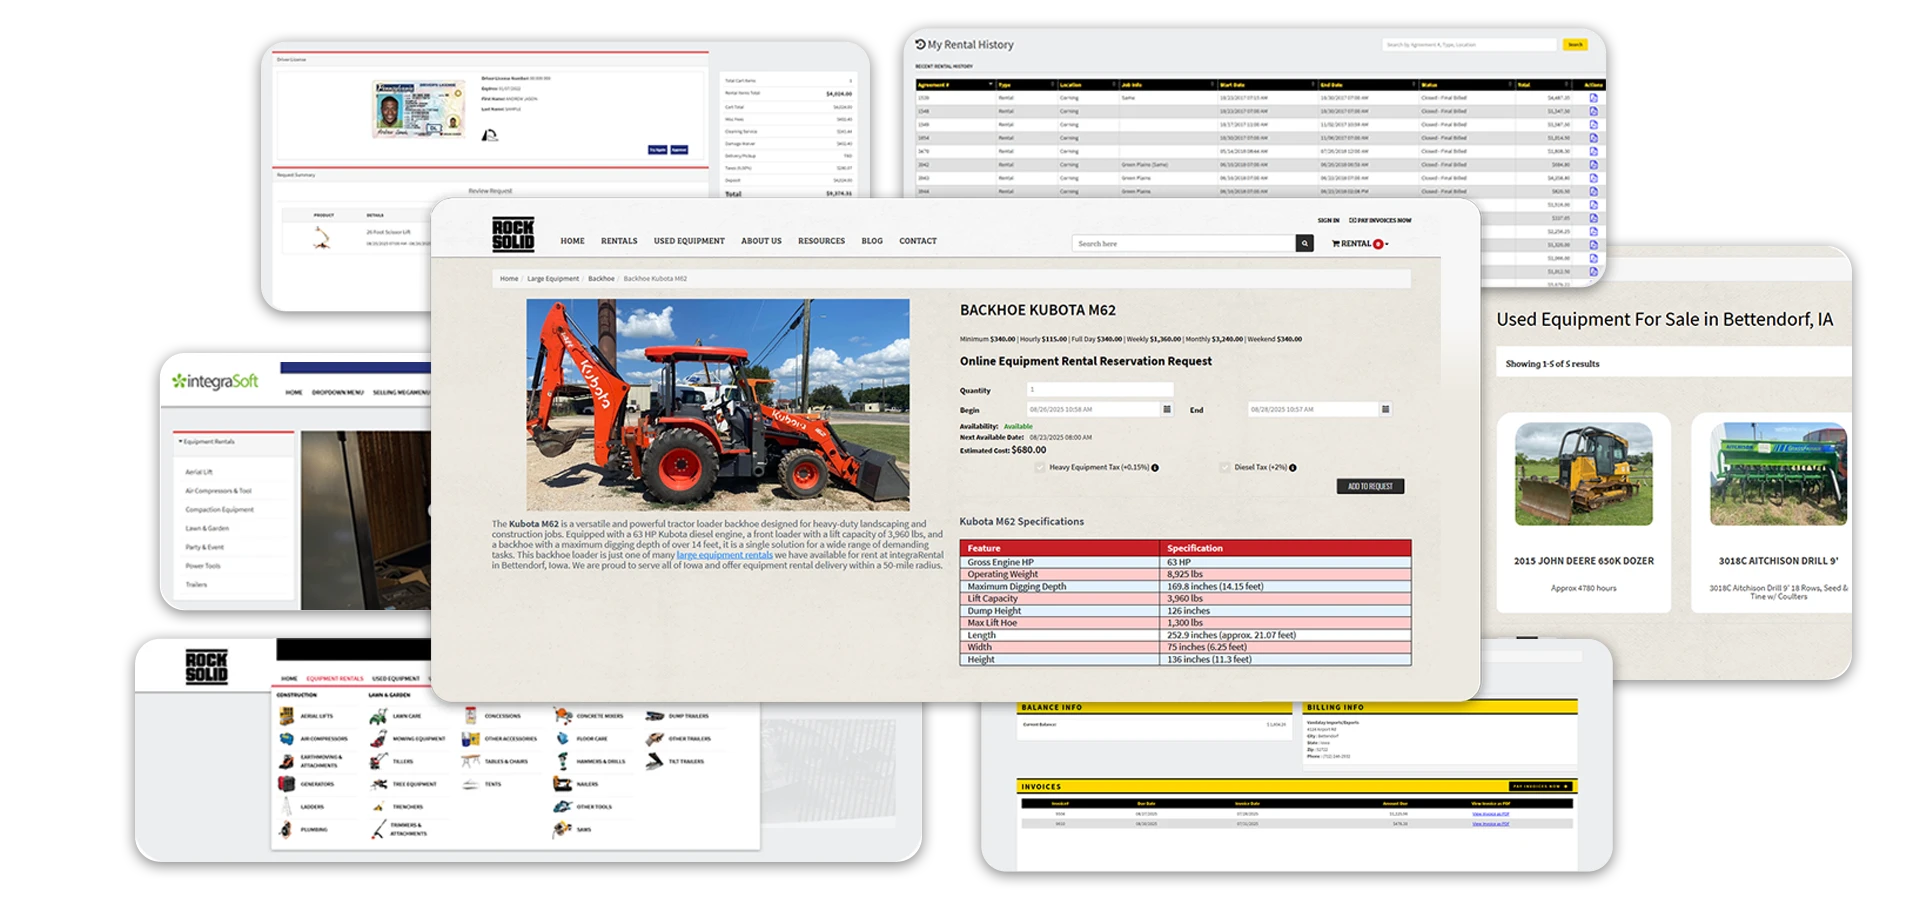This screenshot has height=900, width=1920.
Task: Click the Large Equipment breadcrumb link
Action: tap(553, 279)
